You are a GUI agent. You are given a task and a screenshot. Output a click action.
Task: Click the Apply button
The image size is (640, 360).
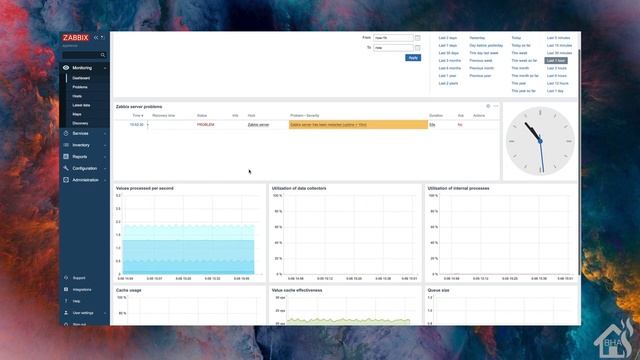[x=413, y=58]
